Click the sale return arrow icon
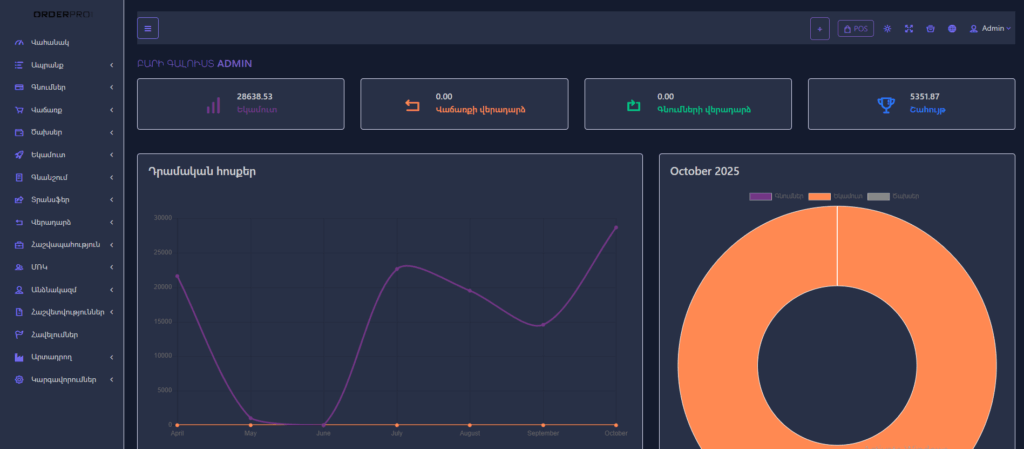1024x449 pixels. pos(412,104)
